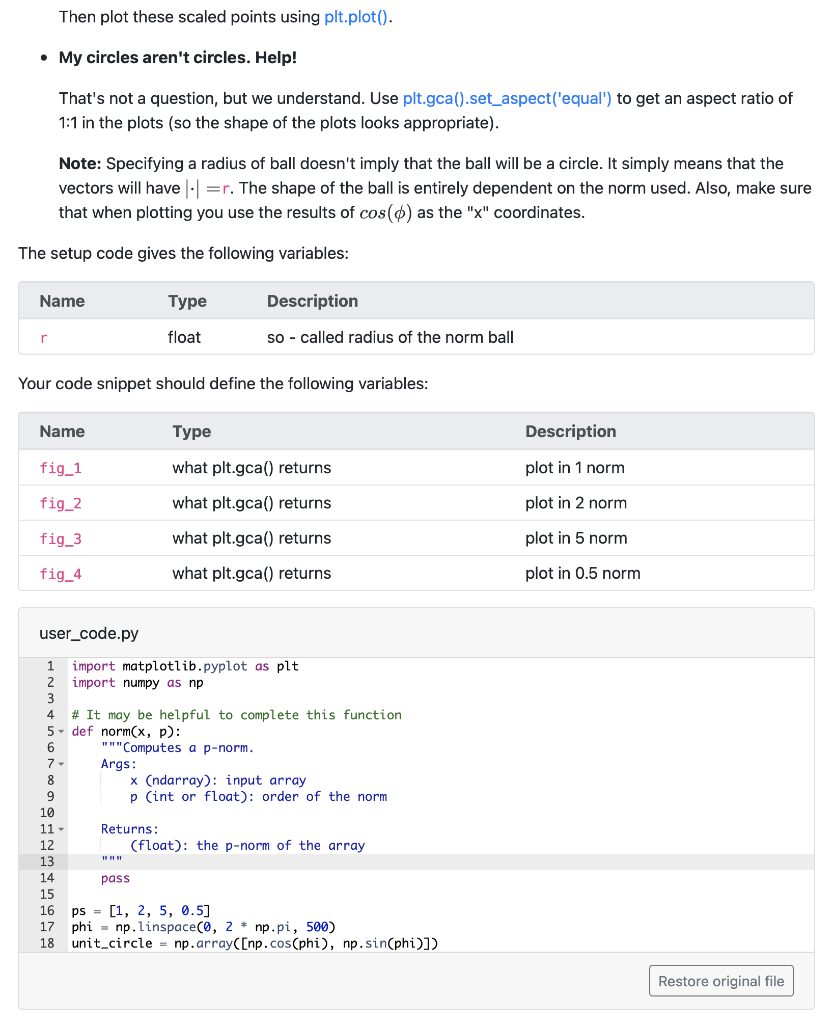834x1024 pixels.
Task: Open the plt.plot() documentation link
Action: point(356,17)
